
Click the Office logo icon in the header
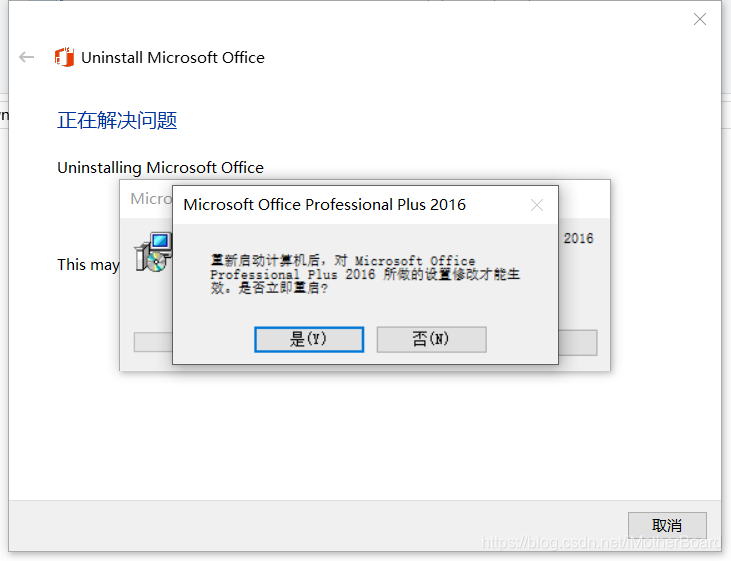coord(64,57)
